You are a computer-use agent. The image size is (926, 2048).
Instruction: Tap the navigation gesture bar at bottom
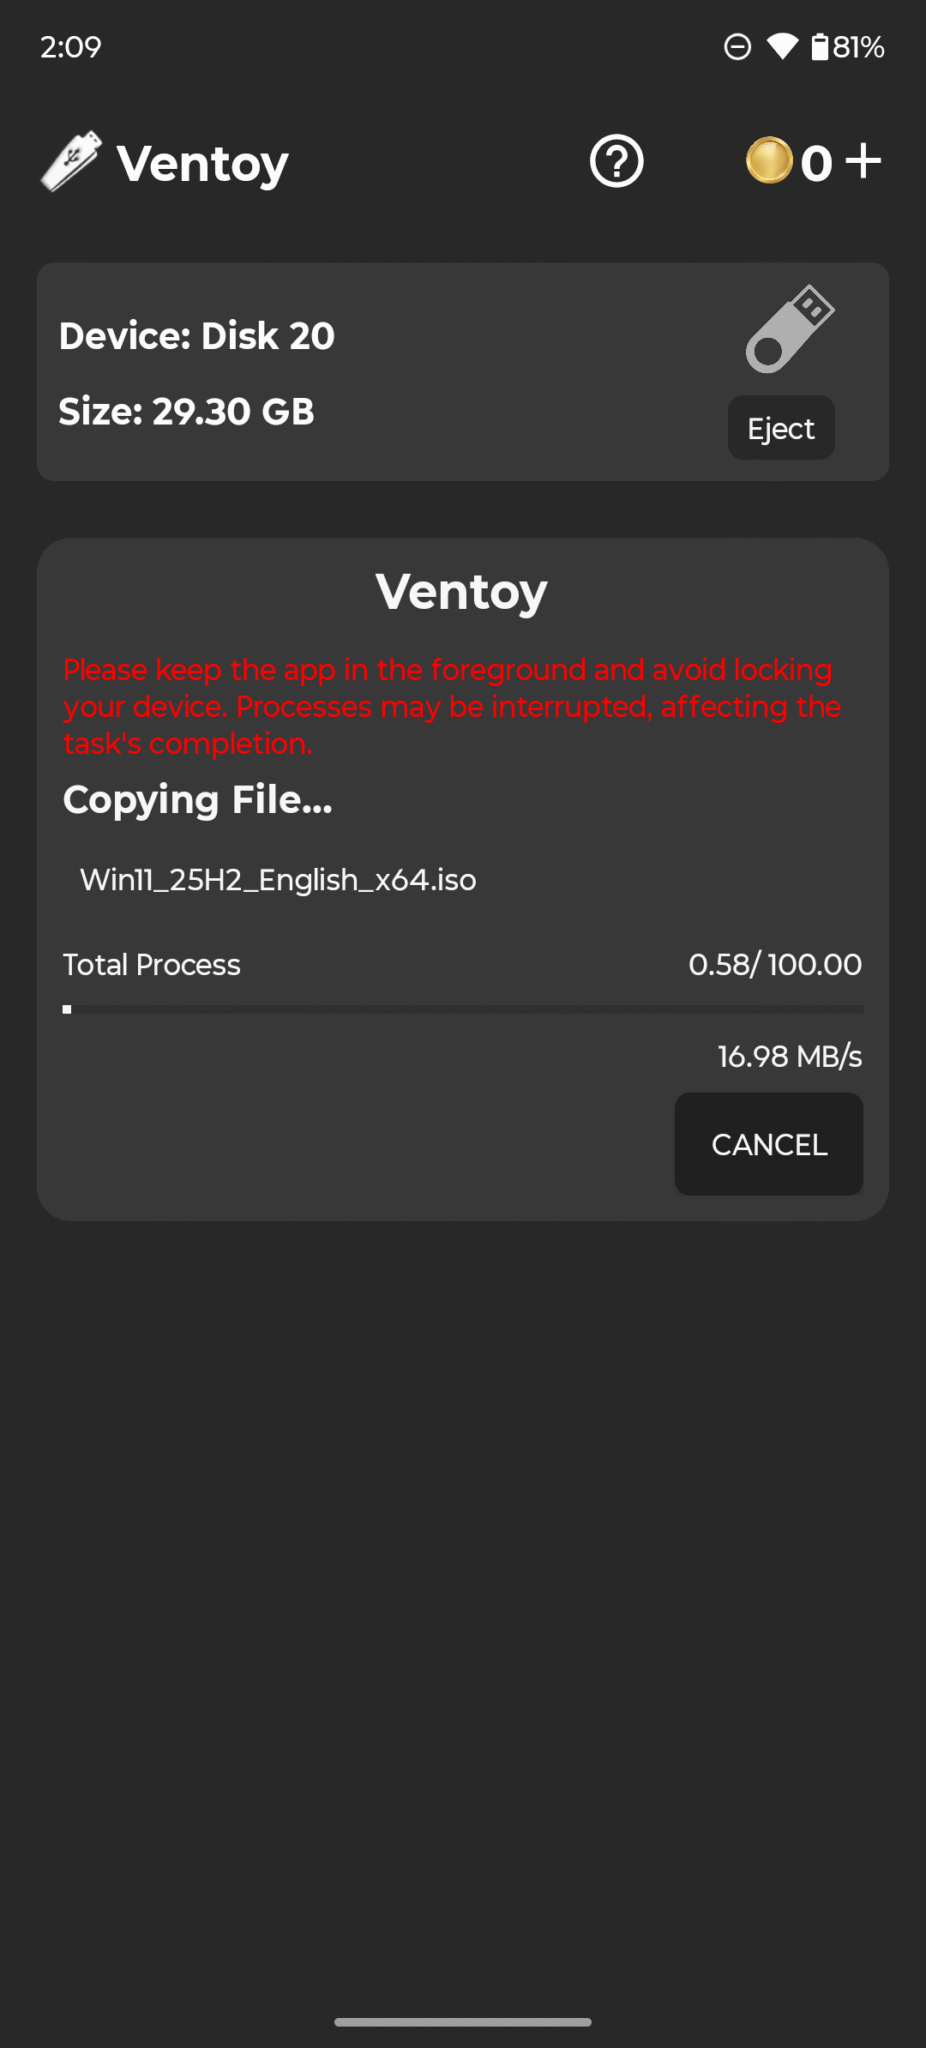462,2019
